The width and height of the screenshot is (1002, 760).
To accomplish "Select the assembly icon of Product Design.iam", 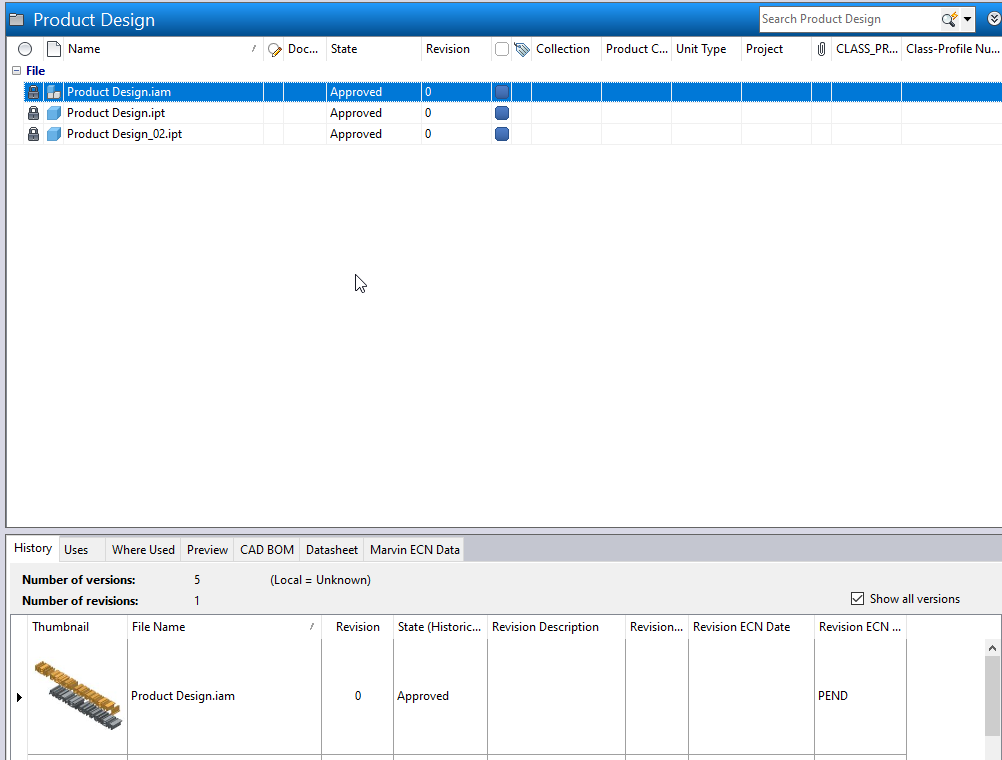I will [53, 91].
